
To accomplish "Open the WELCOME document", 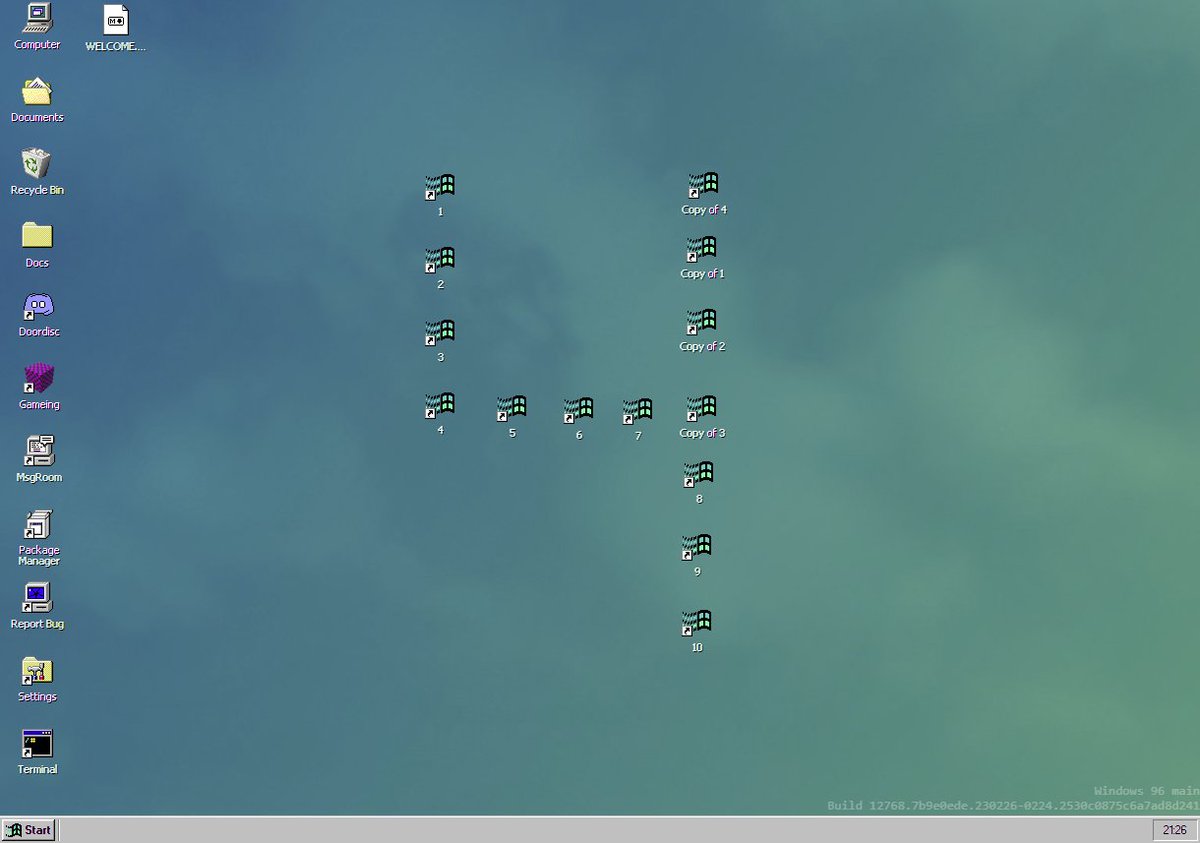I will [x=114, y=20].
